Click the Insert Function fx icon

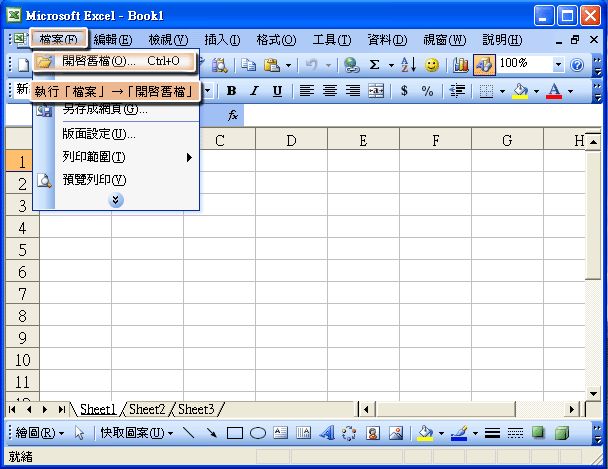pyautogui.click(x=233, y=115)
